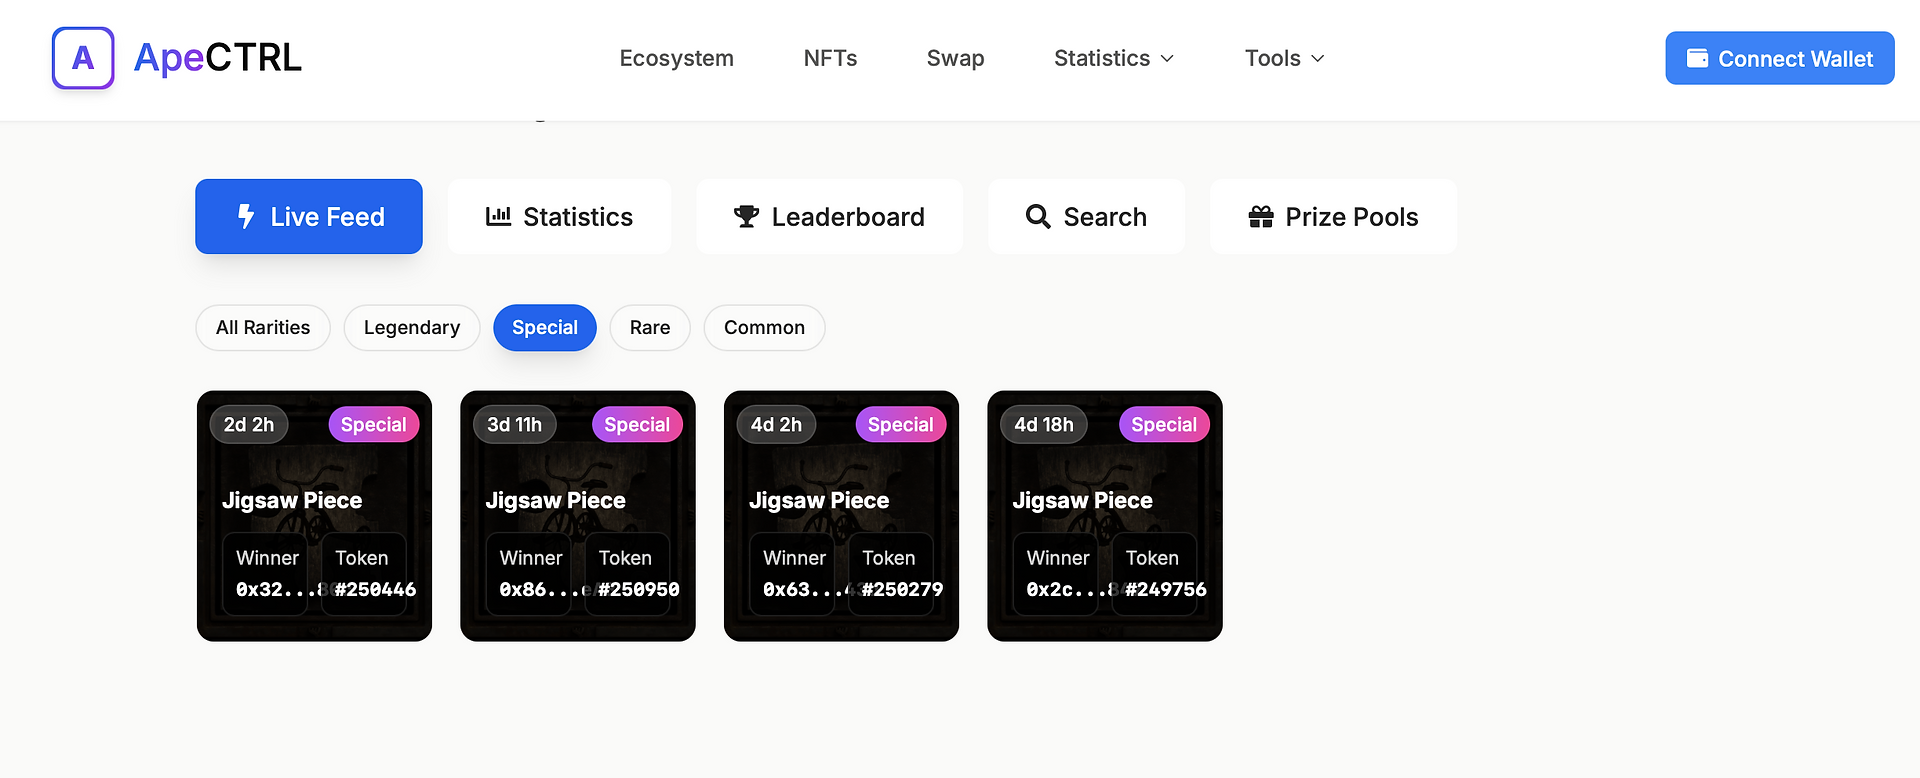The height and width of the screenshot is (778, 1920).
Task: Open the Tools dropdown menu
Action: pos(1285,58)
